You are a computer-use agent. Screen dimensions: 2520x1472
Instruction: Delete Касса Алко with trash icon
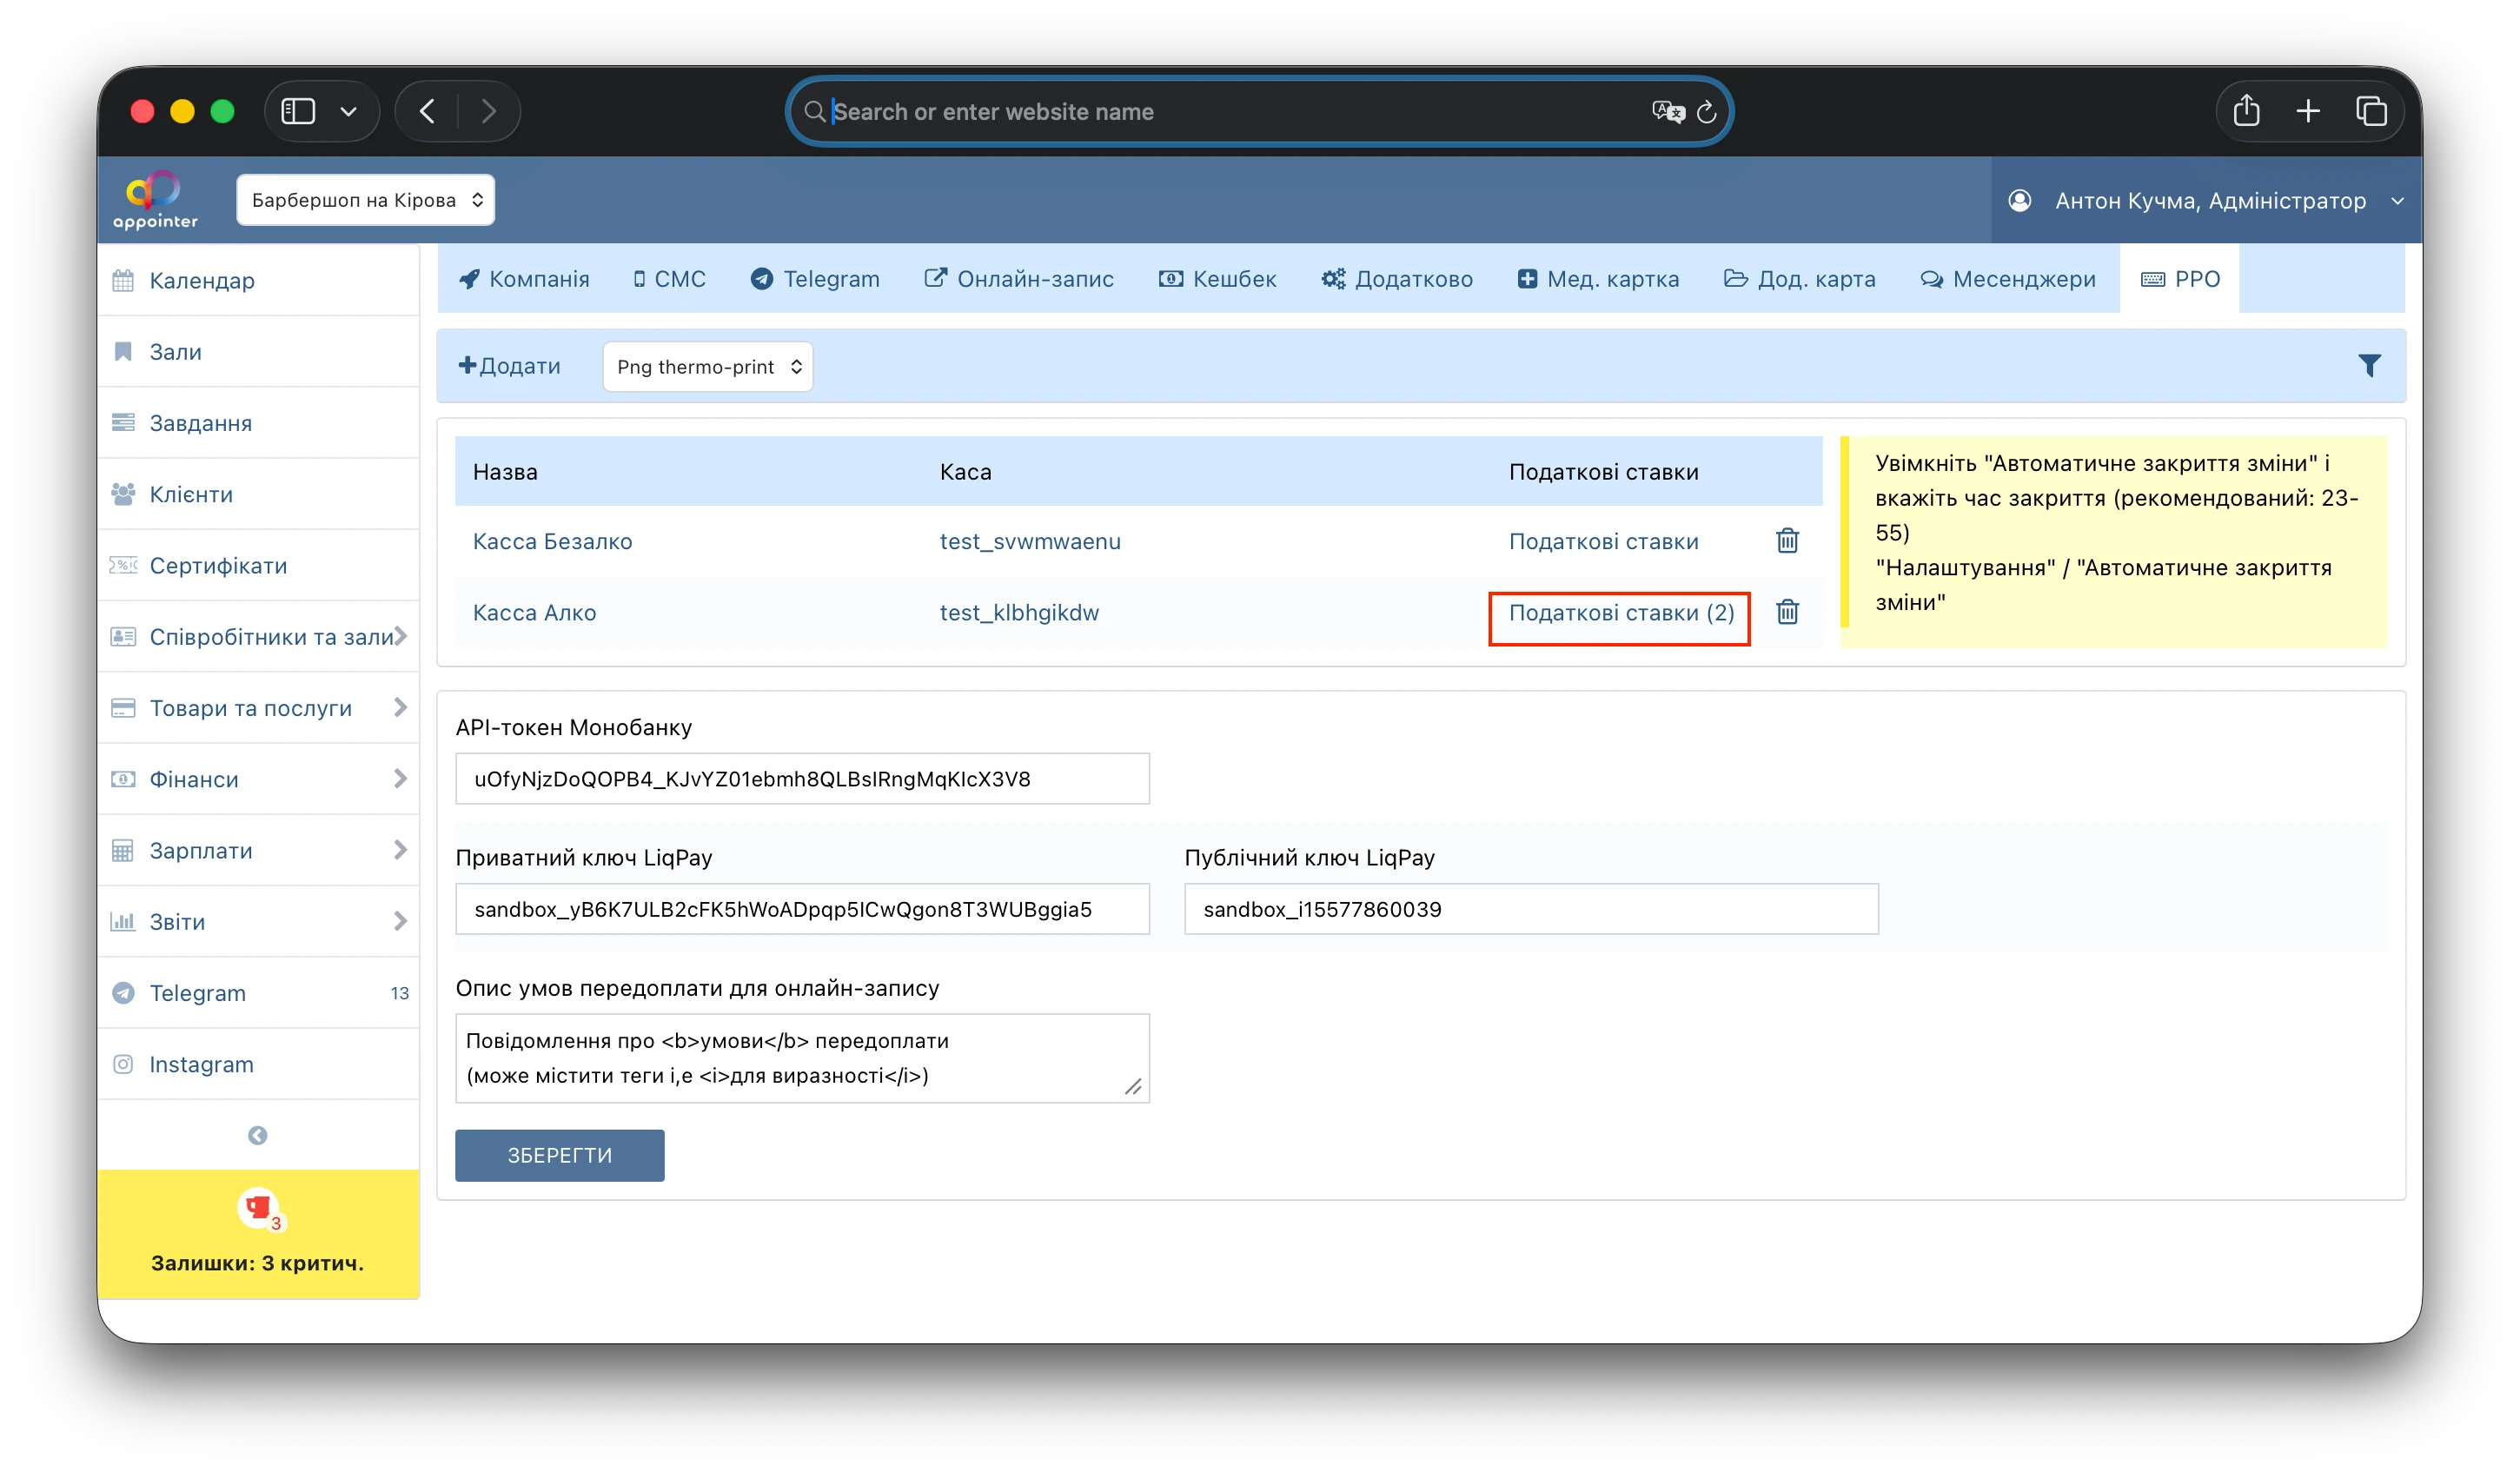coord(1787,612)
